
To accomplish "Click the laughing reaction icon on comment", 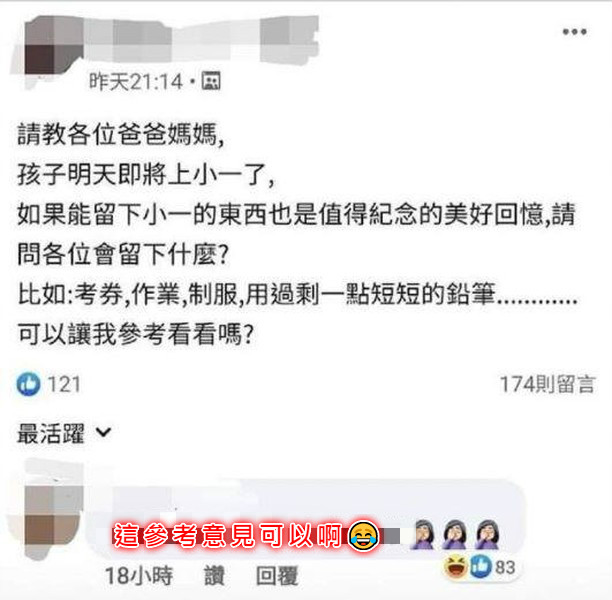I will 455,567.
